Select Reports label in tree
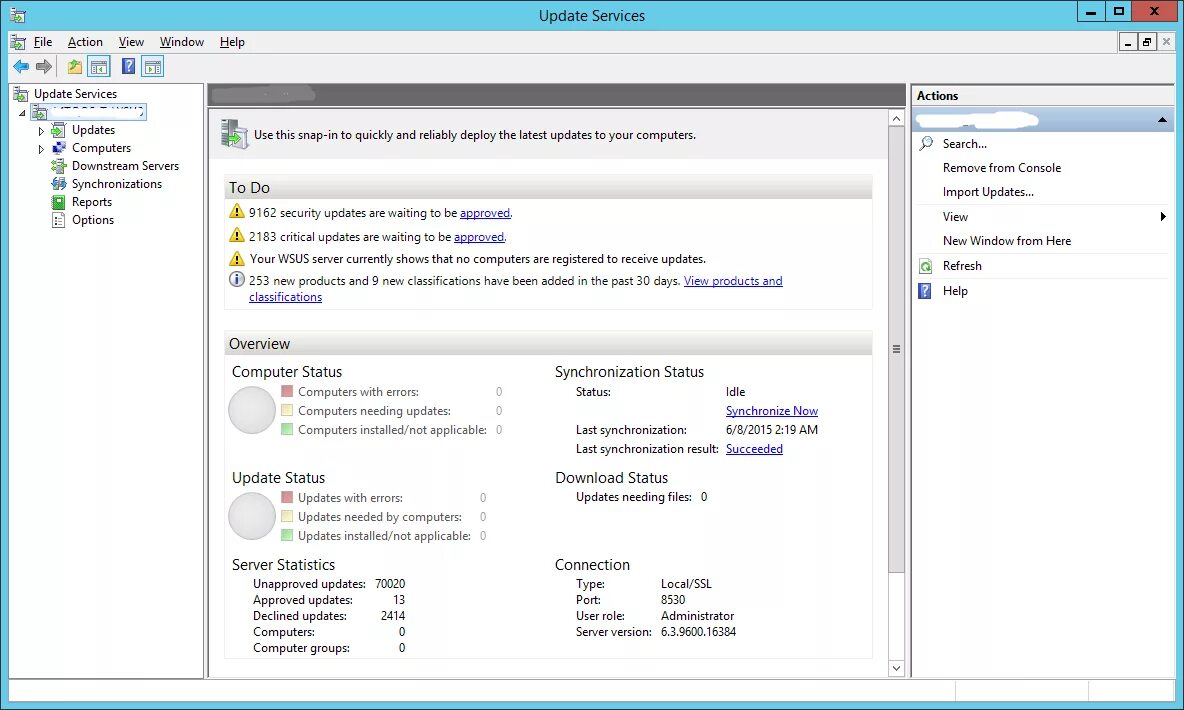This screenshot has width=1184, height=710. pos(92,202)
